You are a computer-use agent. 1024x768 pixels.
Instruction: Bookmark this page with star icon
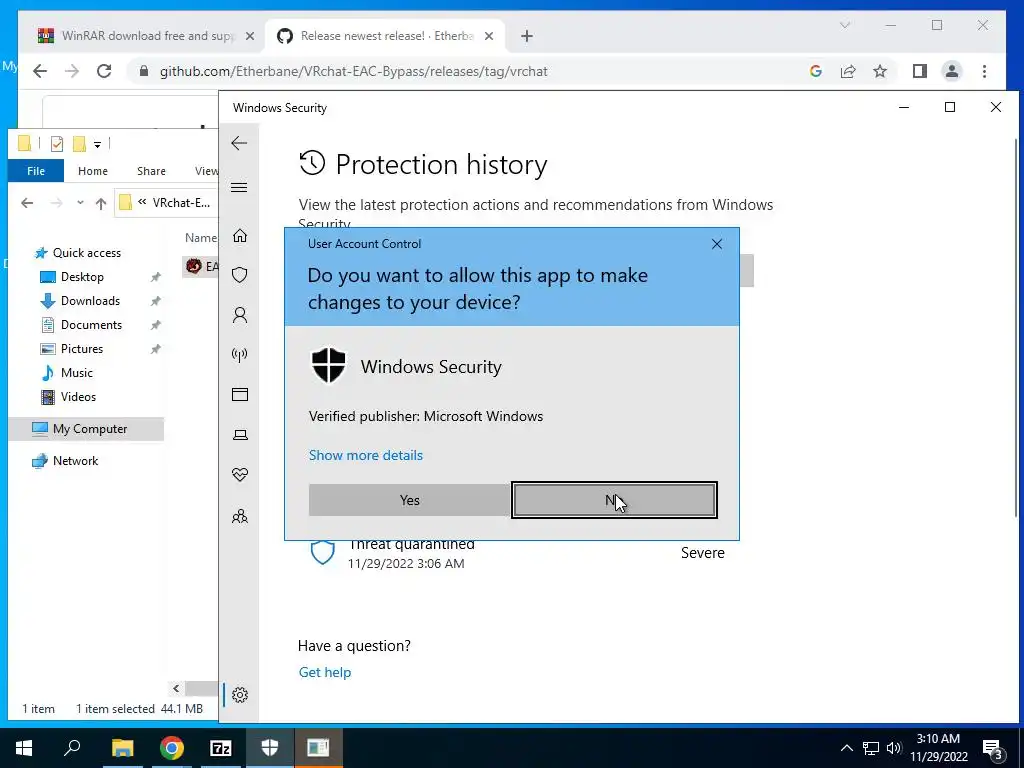pyautogui.click(x=880, y=71)
